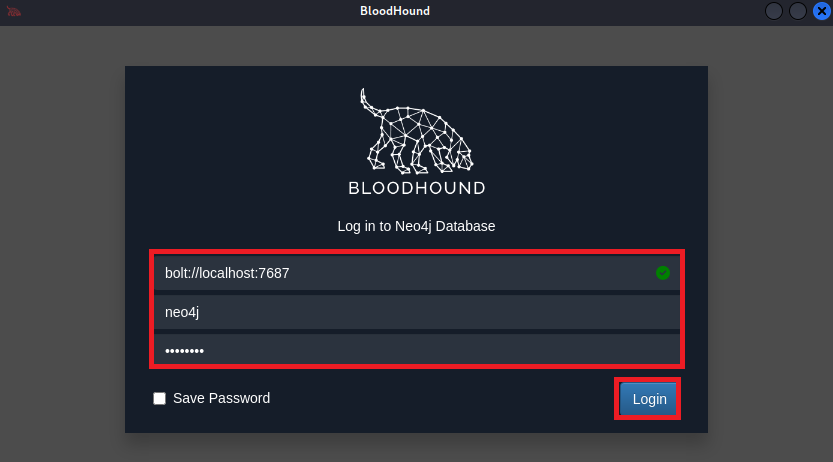Image resolution: width=833 pixels, height=462 pixels.
Task: Enable the Save Password checkbox
Action: (x=159, y=398)
